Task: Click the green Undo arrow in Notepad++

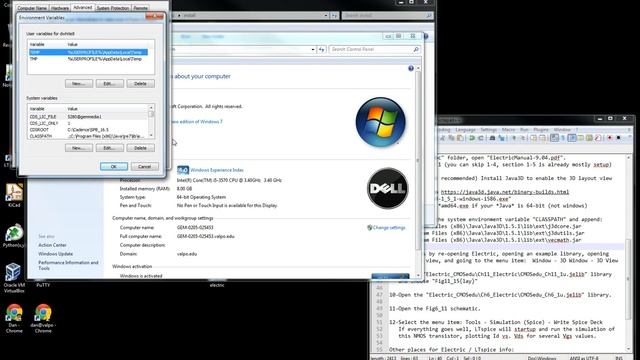Action: 472,138
